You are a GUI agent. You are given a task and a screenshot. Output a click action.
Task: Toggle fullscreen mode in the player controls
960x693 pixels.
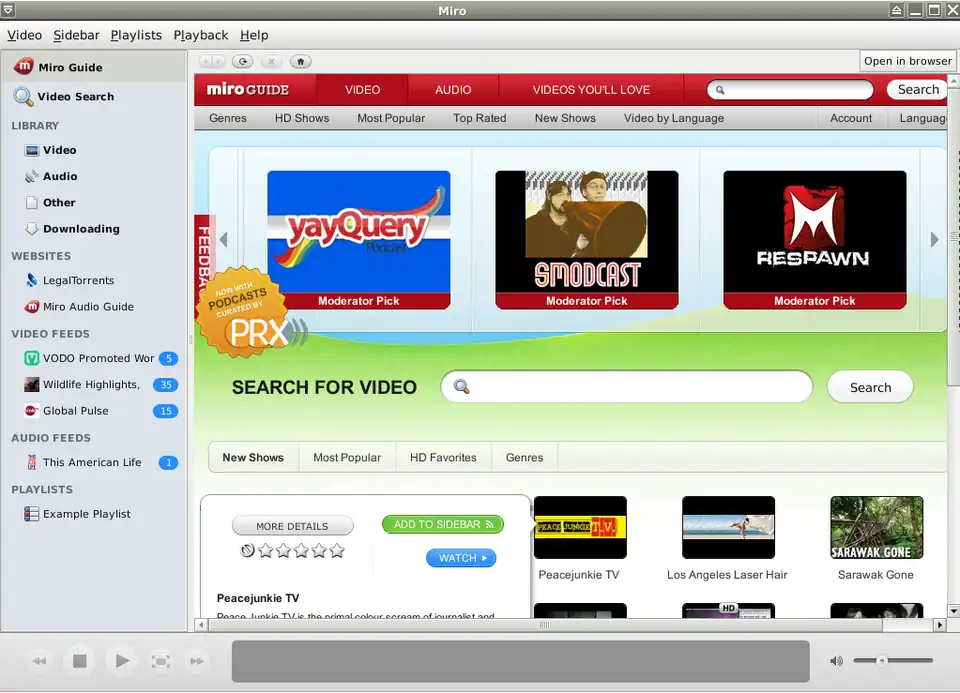click(x=160, y=661)
